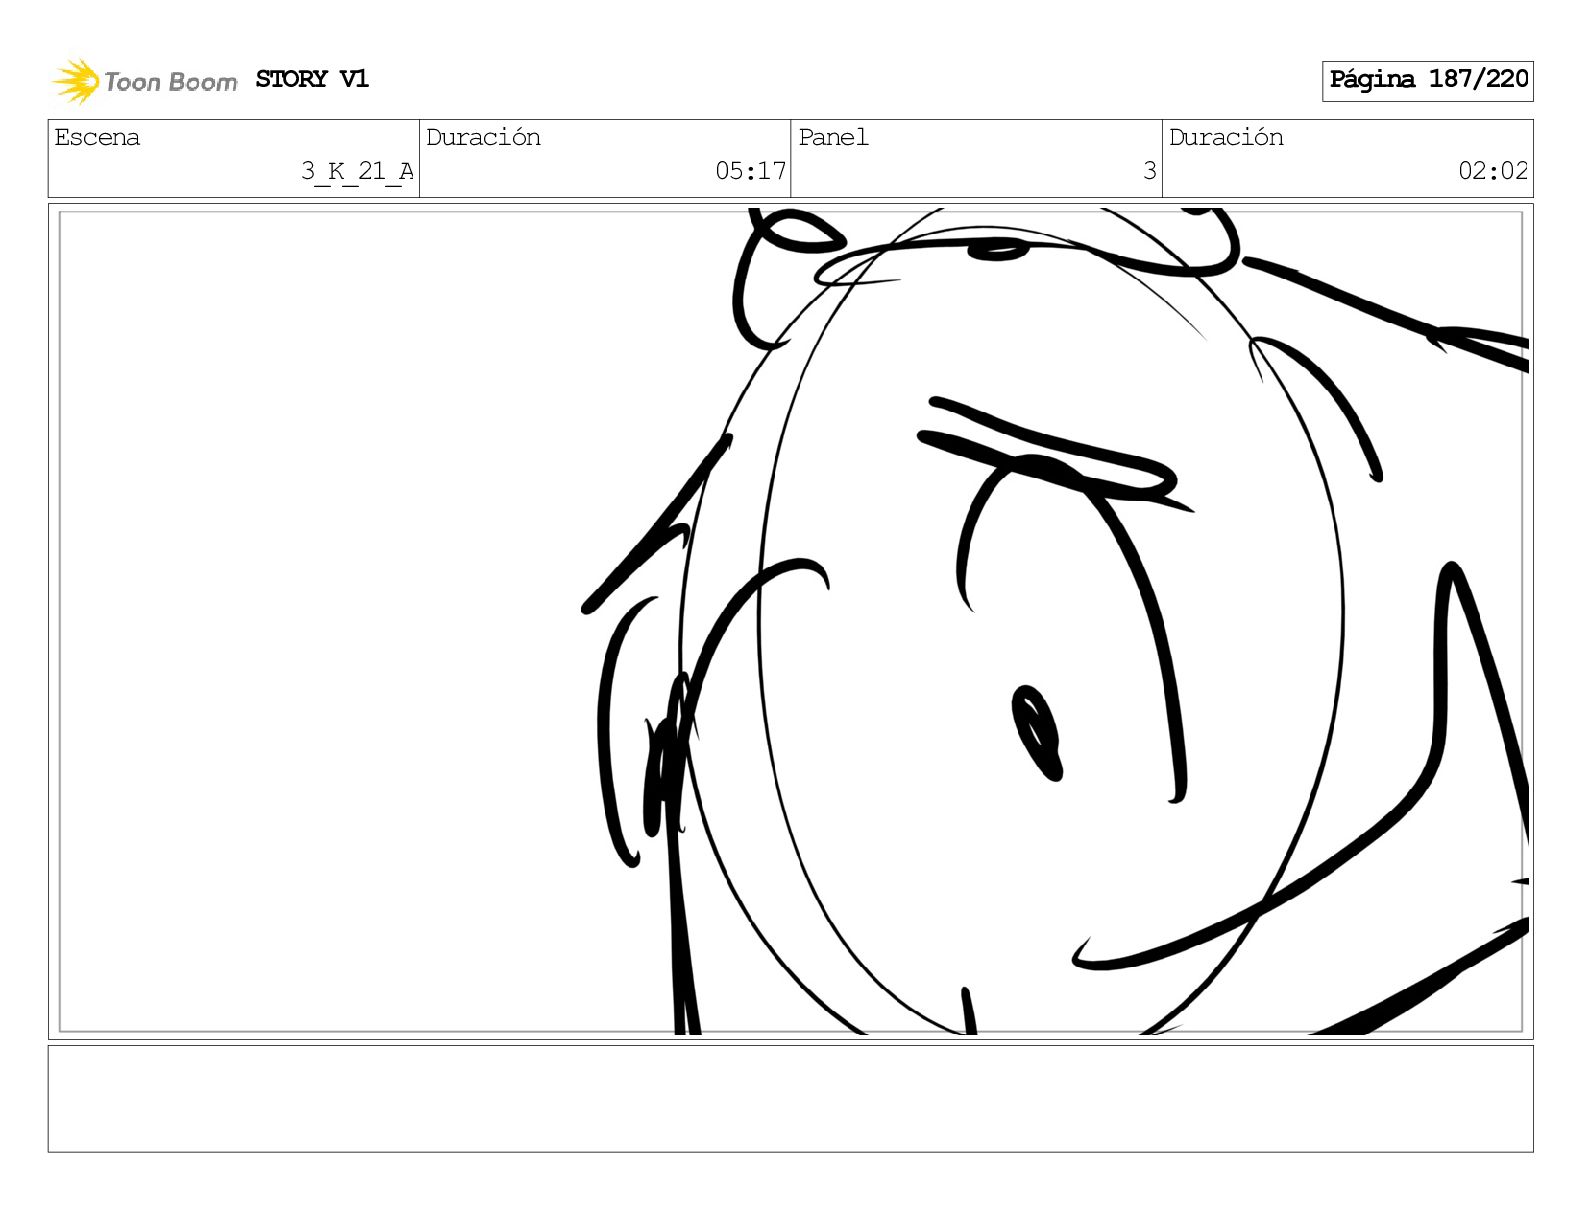Click the scene duration value 05:17
Screen dimensions: 1584x1224
(x=750, y=171)
